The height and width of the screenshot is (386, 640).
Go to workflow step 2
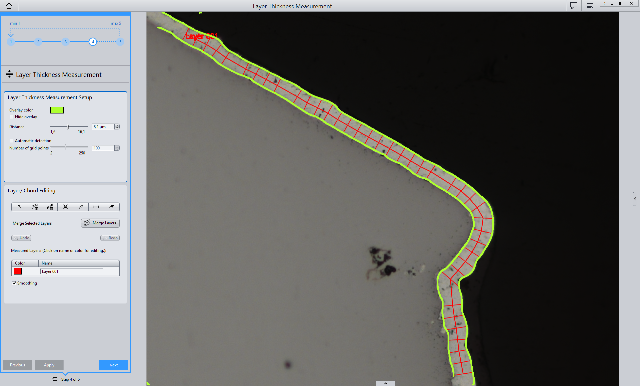pos(38,42)
